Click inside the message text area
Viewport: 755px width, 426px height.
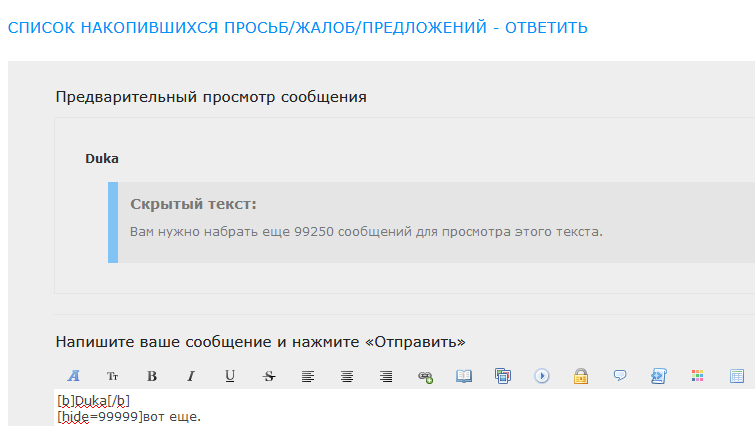[404, 407]
